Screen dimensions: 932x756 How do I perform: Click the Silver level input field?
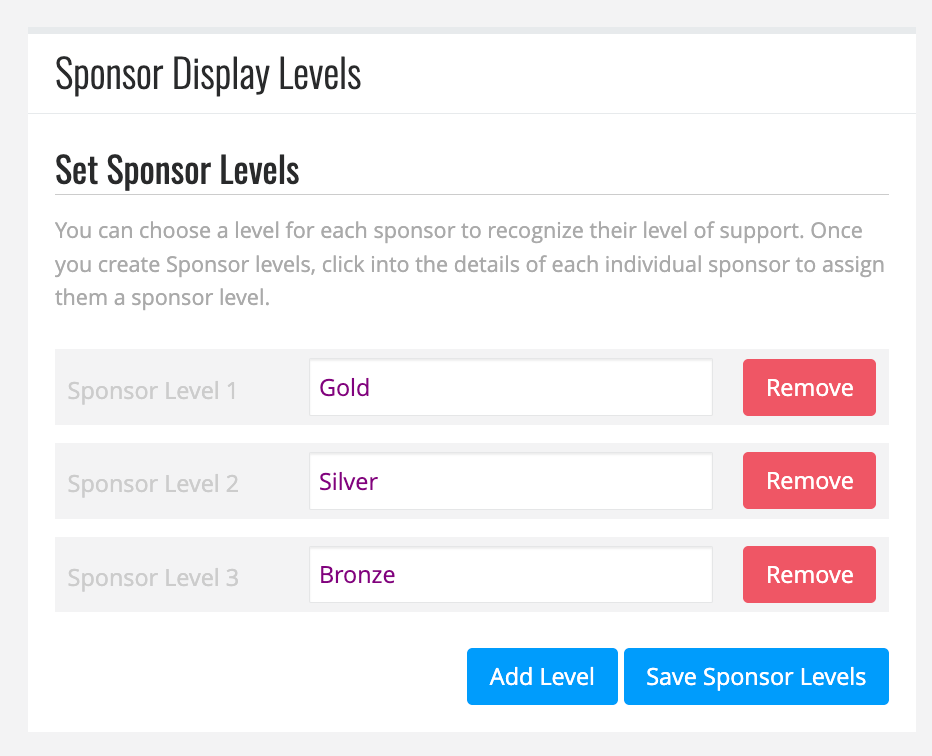pyautogui.click(x=510, y=481)
